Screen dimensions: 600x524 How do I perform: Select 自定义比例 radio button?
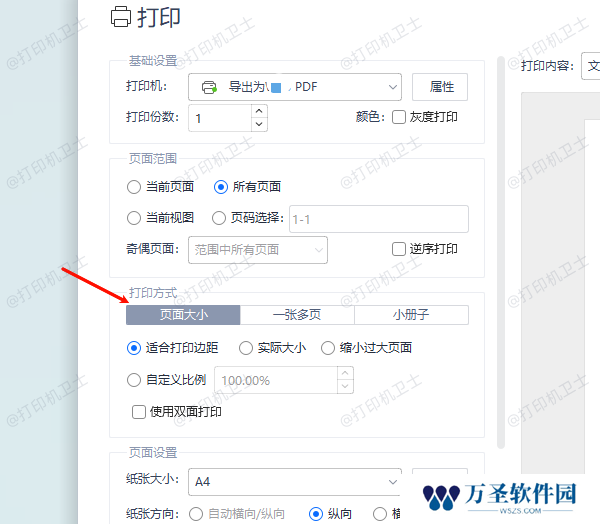(134, 380)
